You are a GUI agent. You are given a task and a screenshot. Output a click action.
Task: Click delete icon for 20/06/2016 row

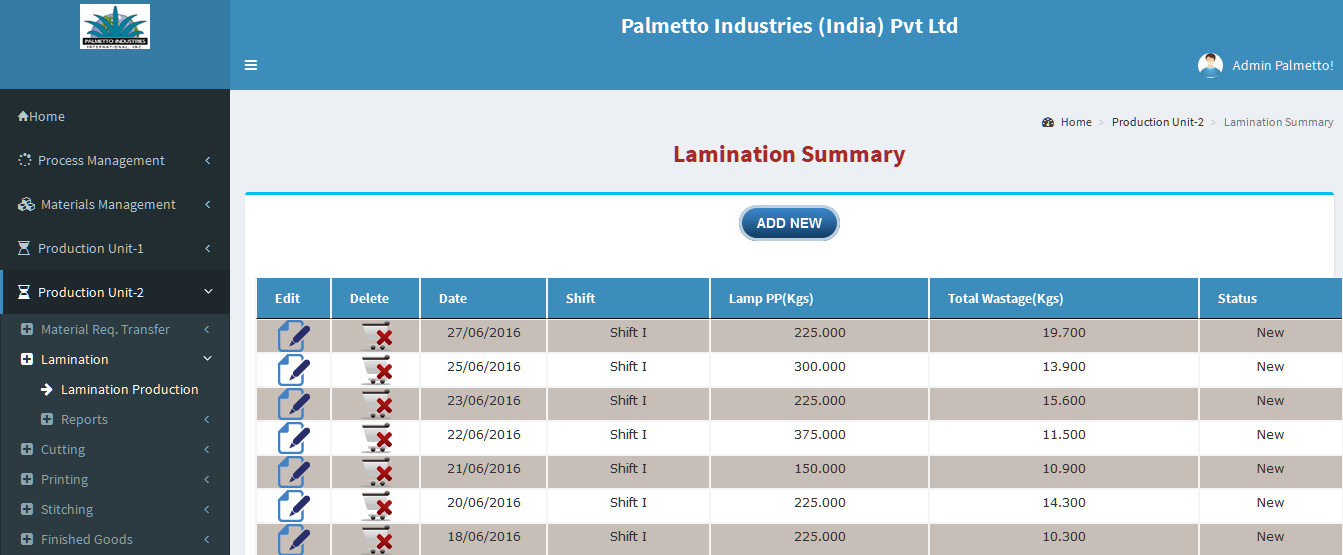coord(376,506)
